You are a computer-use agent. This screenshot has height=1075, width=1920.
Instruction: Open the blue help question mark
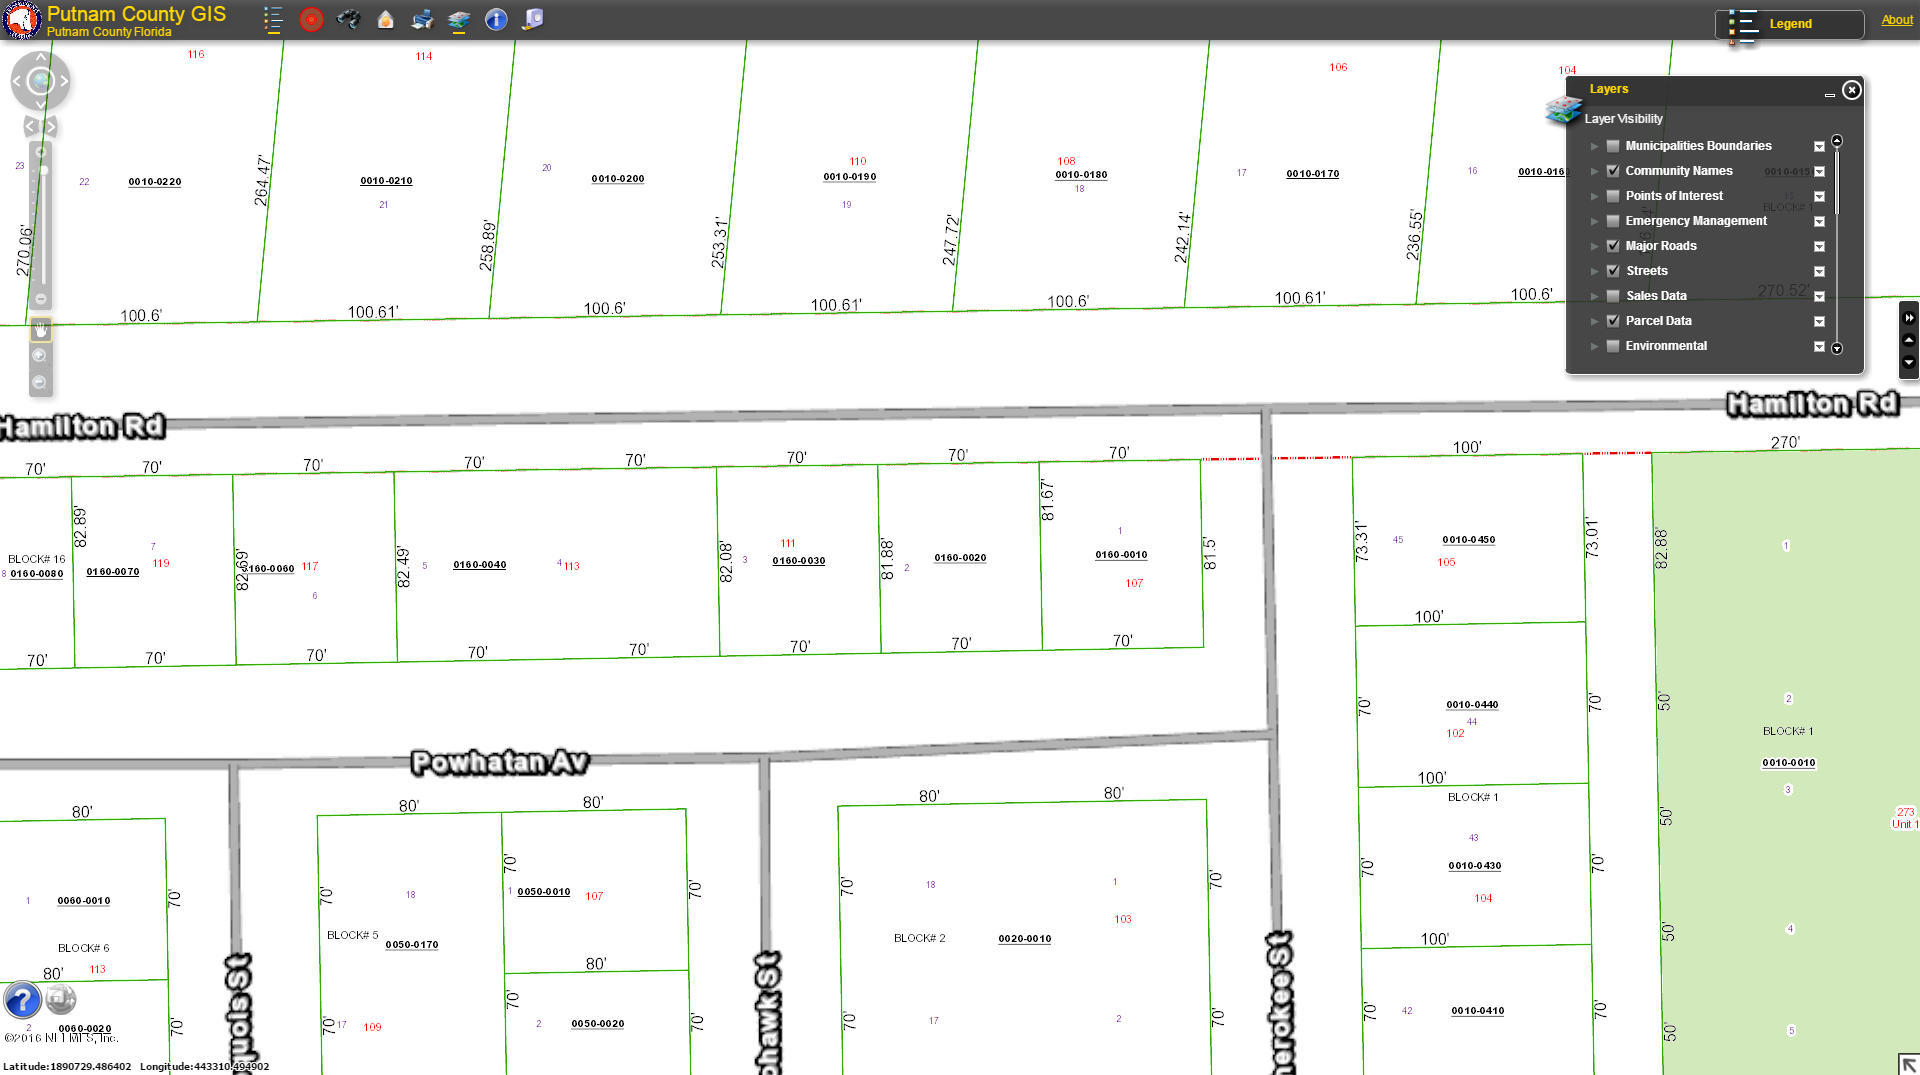coord(22,1000)
